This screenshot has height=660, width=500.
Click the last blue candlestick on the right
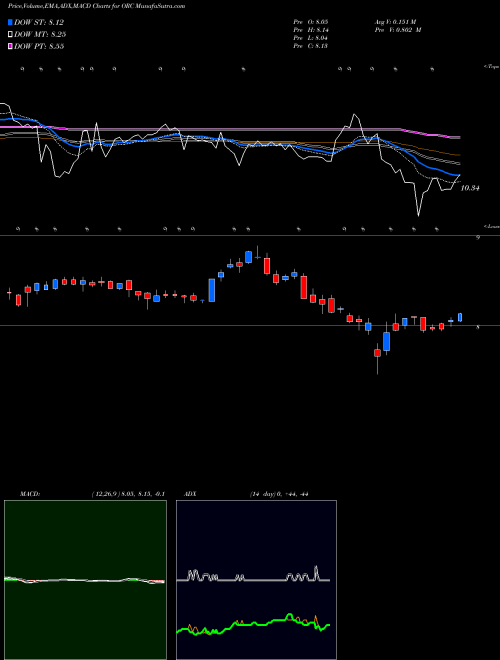[460, 317]
